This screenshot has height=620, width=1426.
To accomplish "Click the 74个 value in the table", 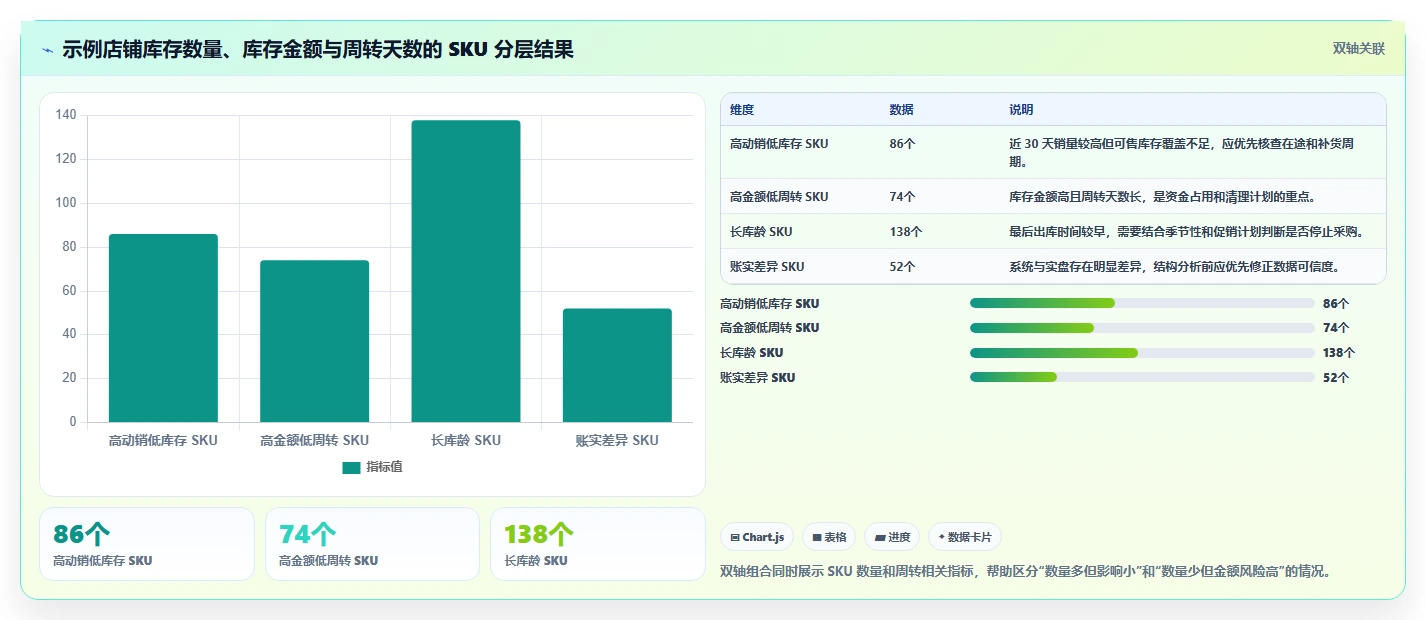I will pyautogui.click(x=902, y=197).
